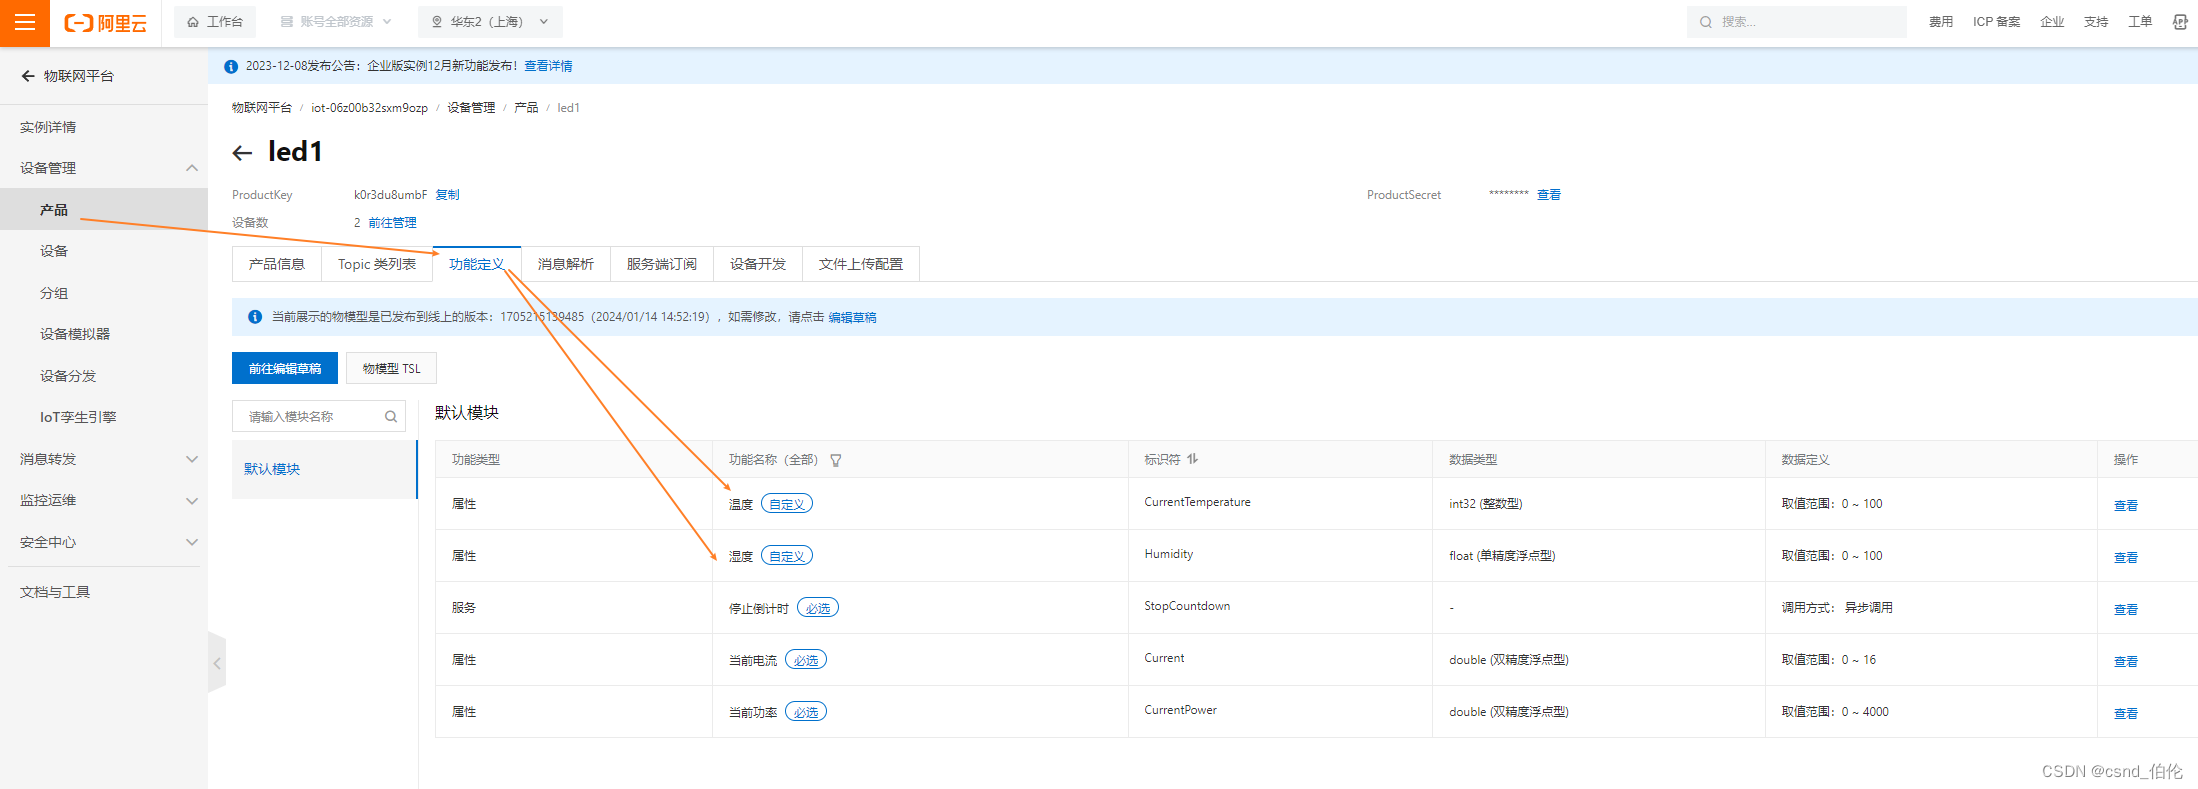Switch to the 文件上传配置 tab

(x=861, y=264)
